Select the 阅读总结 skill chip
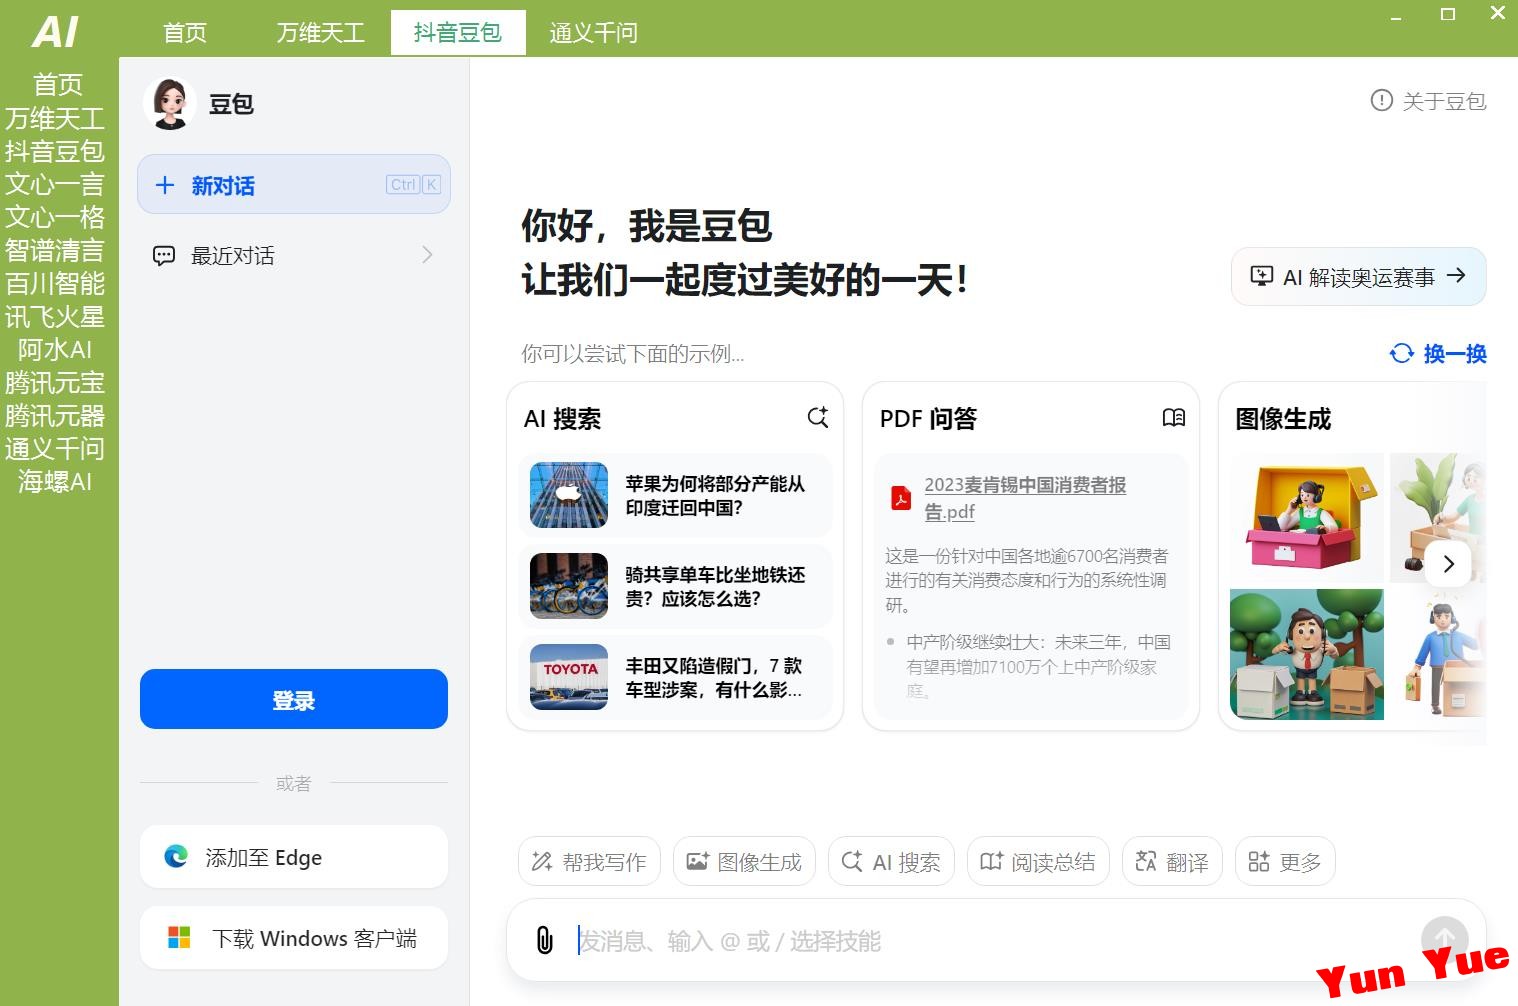1518x1006 pixels. tap(1038, 861)
